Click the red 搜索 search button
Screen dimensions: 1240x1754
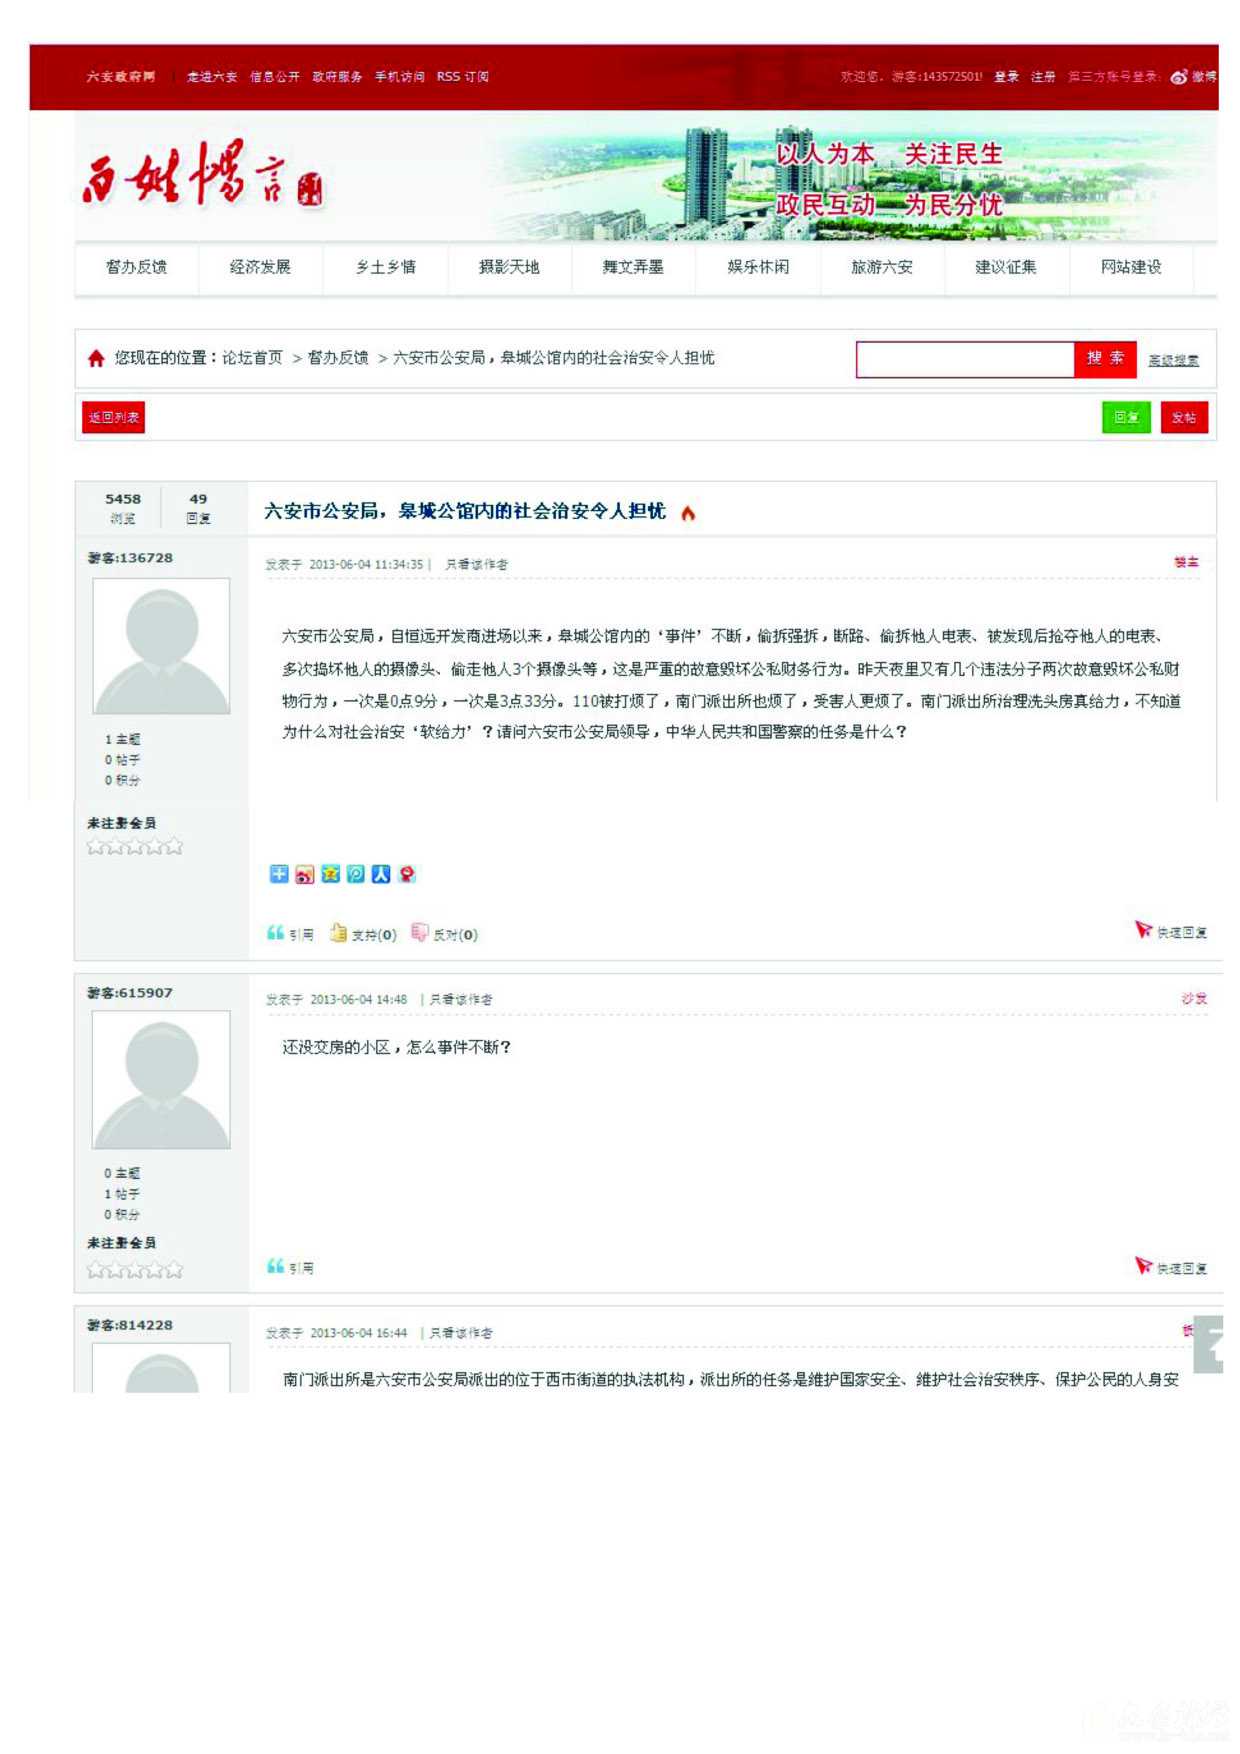(x=1105, y=359)
